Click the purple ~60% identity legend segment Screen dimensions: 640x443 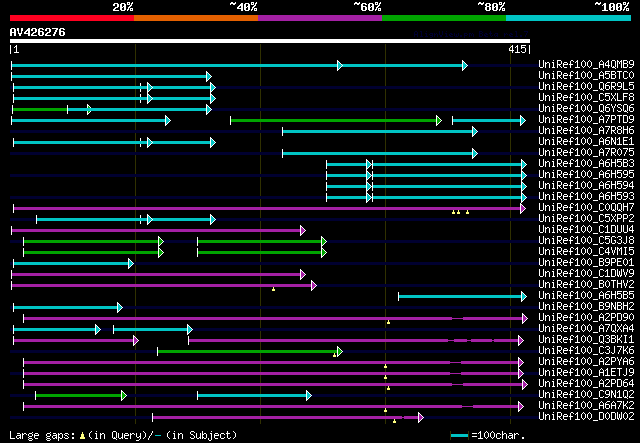point(320,18)
